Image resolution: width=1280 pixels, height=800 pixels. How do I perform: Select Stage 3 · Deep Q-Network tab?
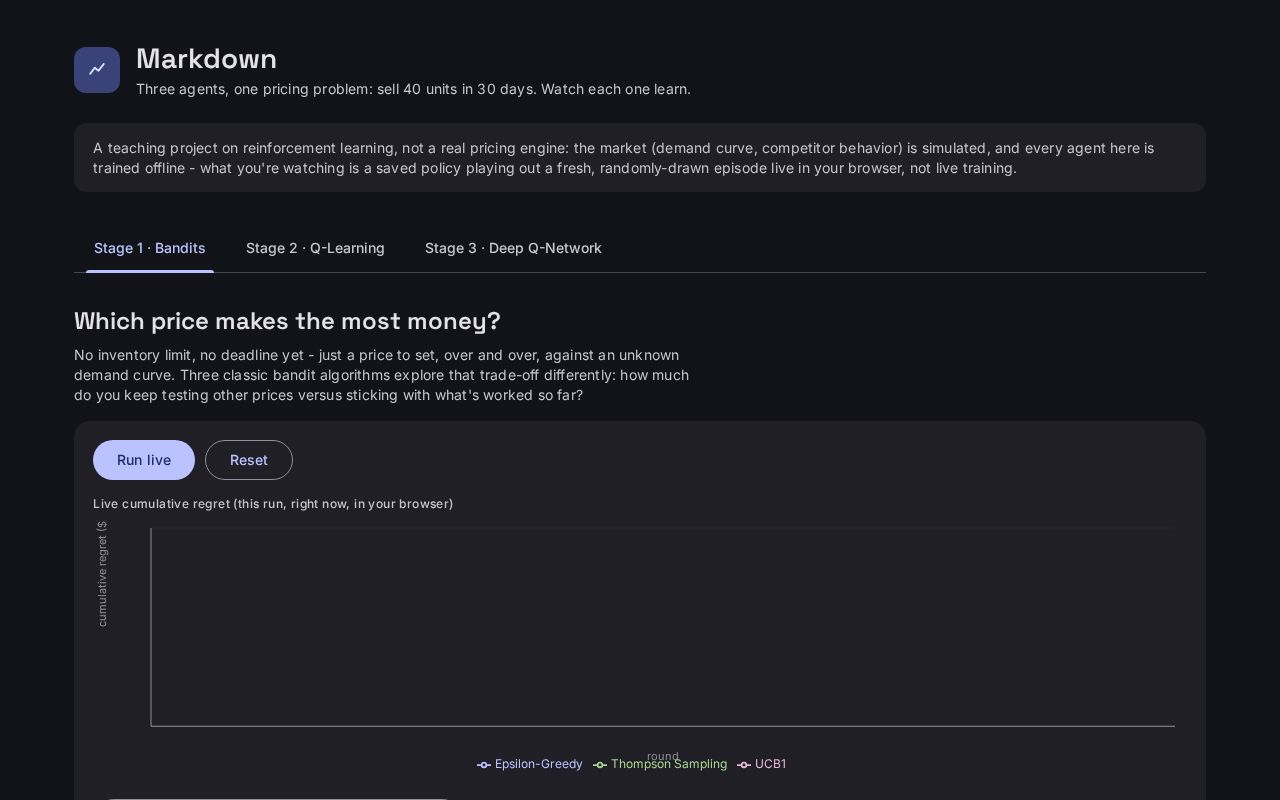(x=513, y=248)
